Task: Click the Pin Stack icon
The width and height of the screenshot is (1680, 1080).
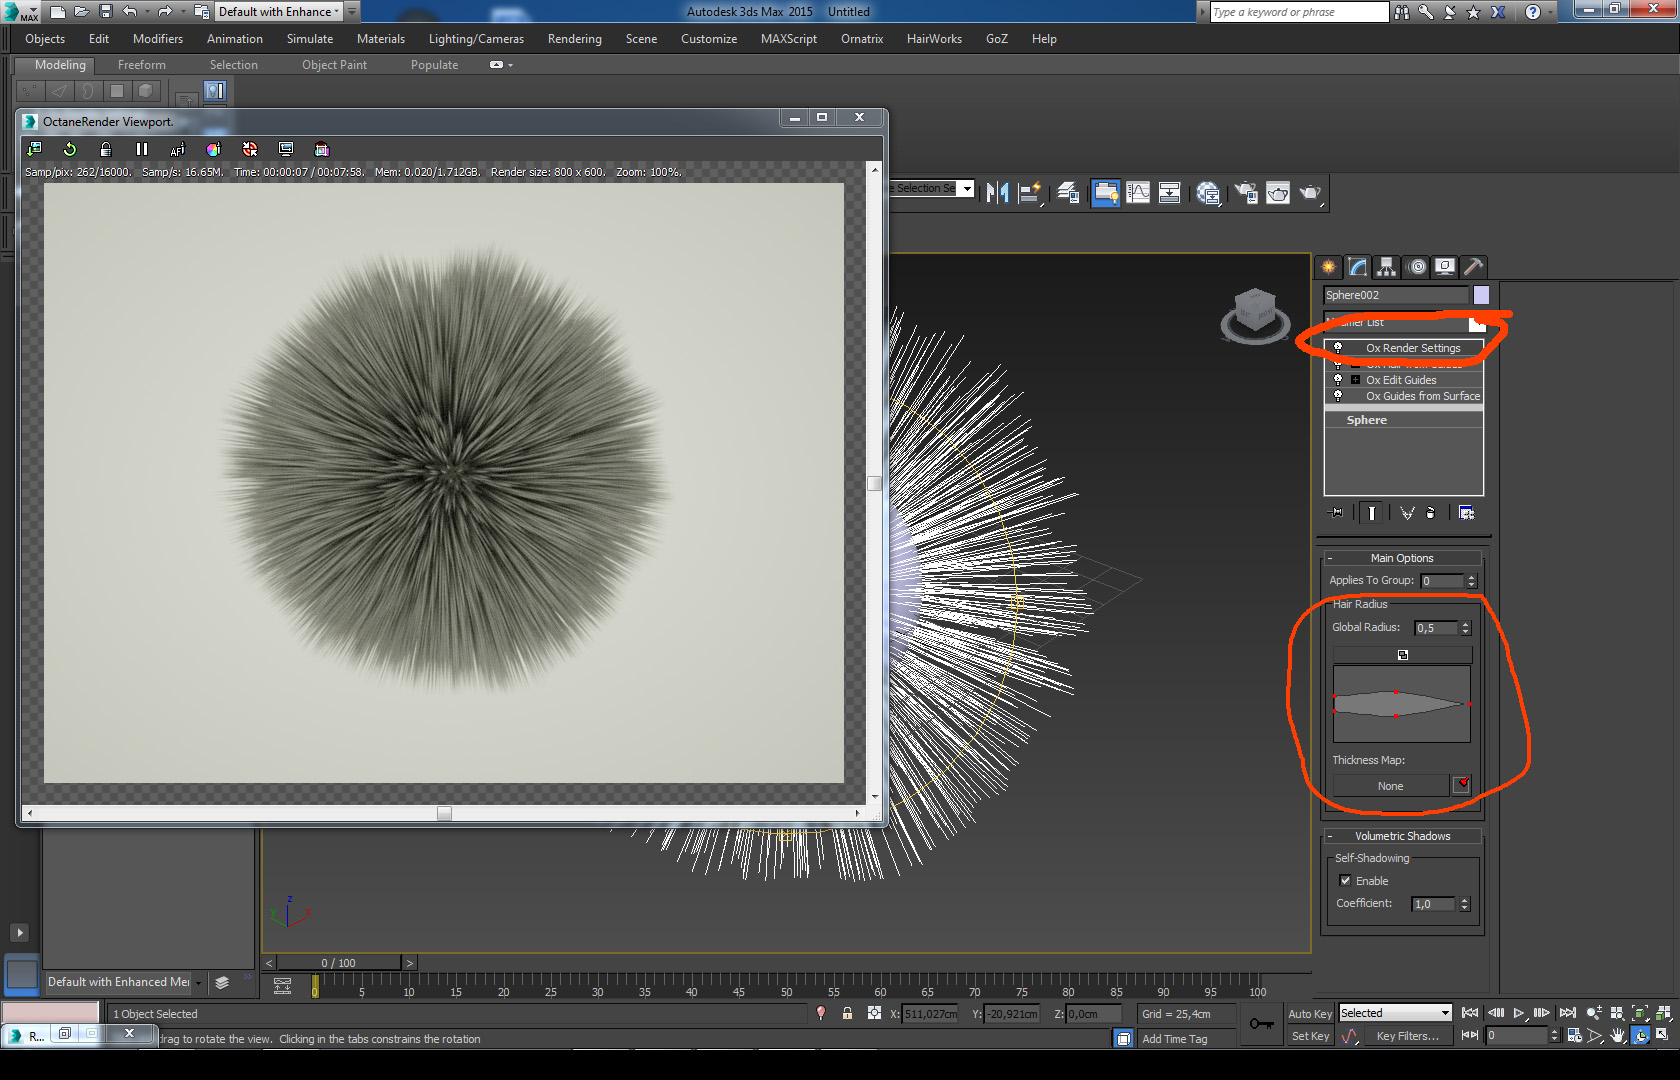Action: [1336, 513]
